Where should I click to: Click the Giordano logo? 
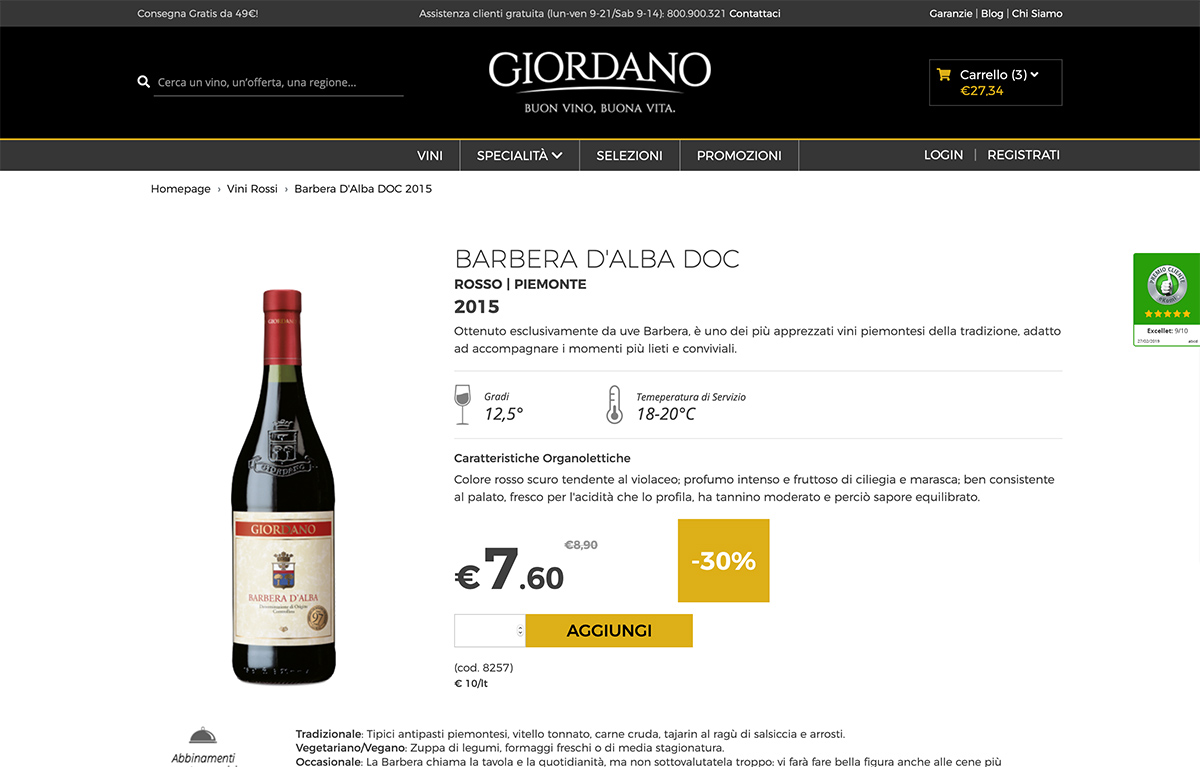click(600, 82)
